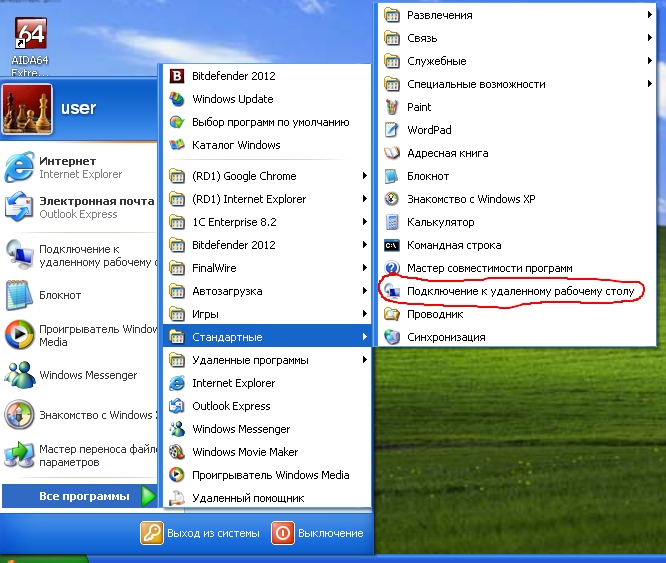Open the Bitdefender 2012 folder entry
Image resolution: width=666 pixels, height=563 pixels.
click(267, 245)
